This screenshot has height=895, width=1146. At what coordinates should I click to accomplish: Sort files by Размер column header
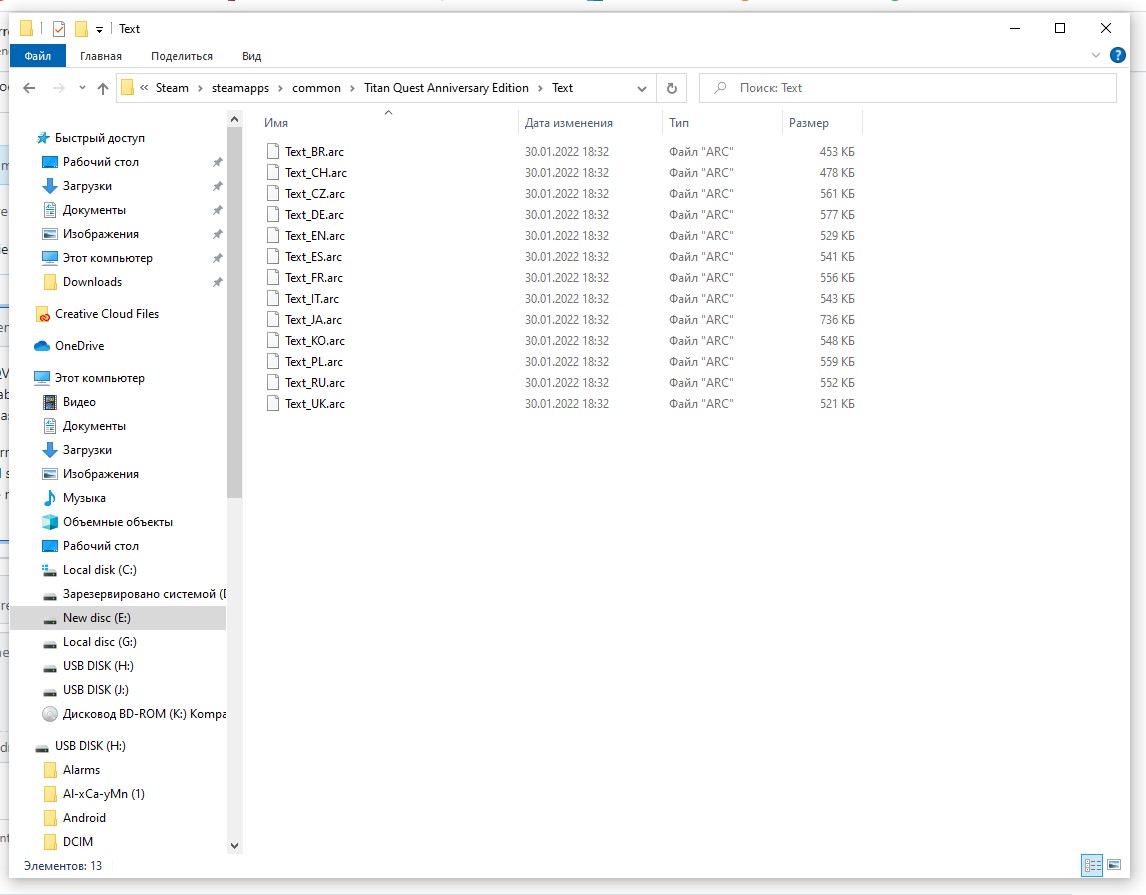click(x=808, y=122)
